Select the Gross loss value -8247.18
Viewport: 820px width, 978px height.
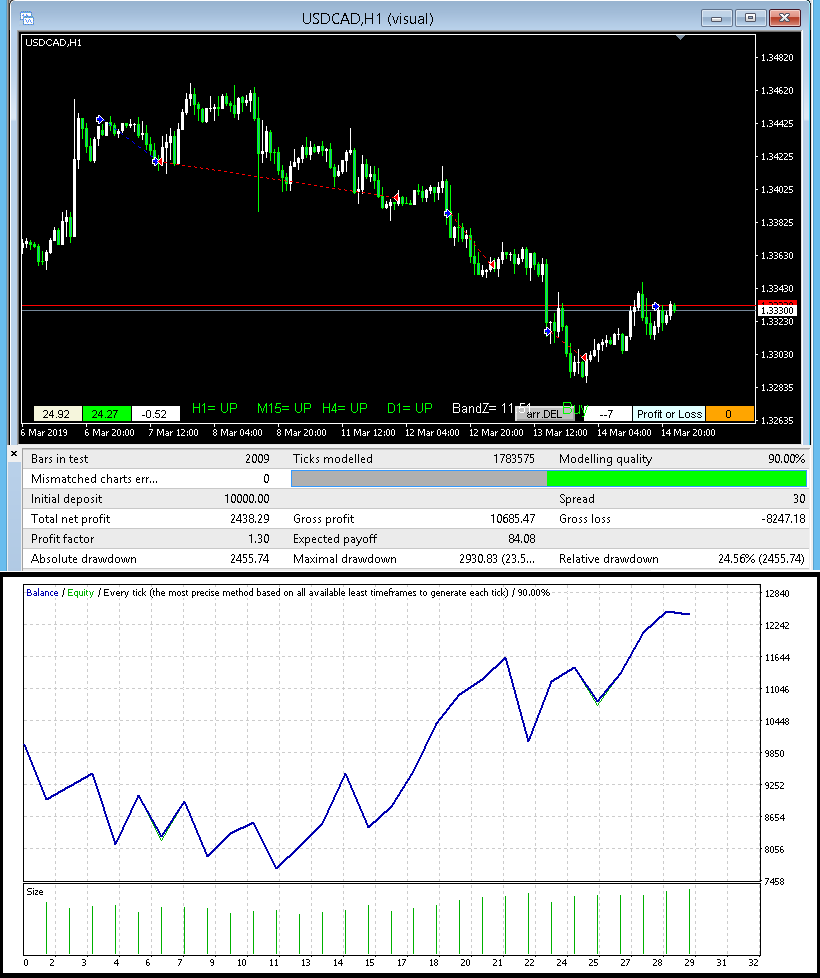(781, 518)
